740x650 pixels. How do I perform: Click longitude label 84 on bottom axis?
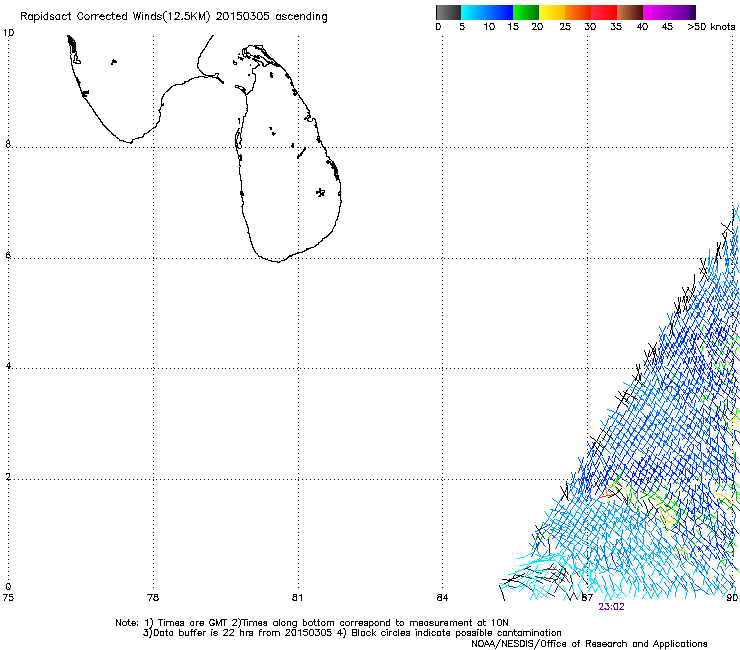(442, 598)
